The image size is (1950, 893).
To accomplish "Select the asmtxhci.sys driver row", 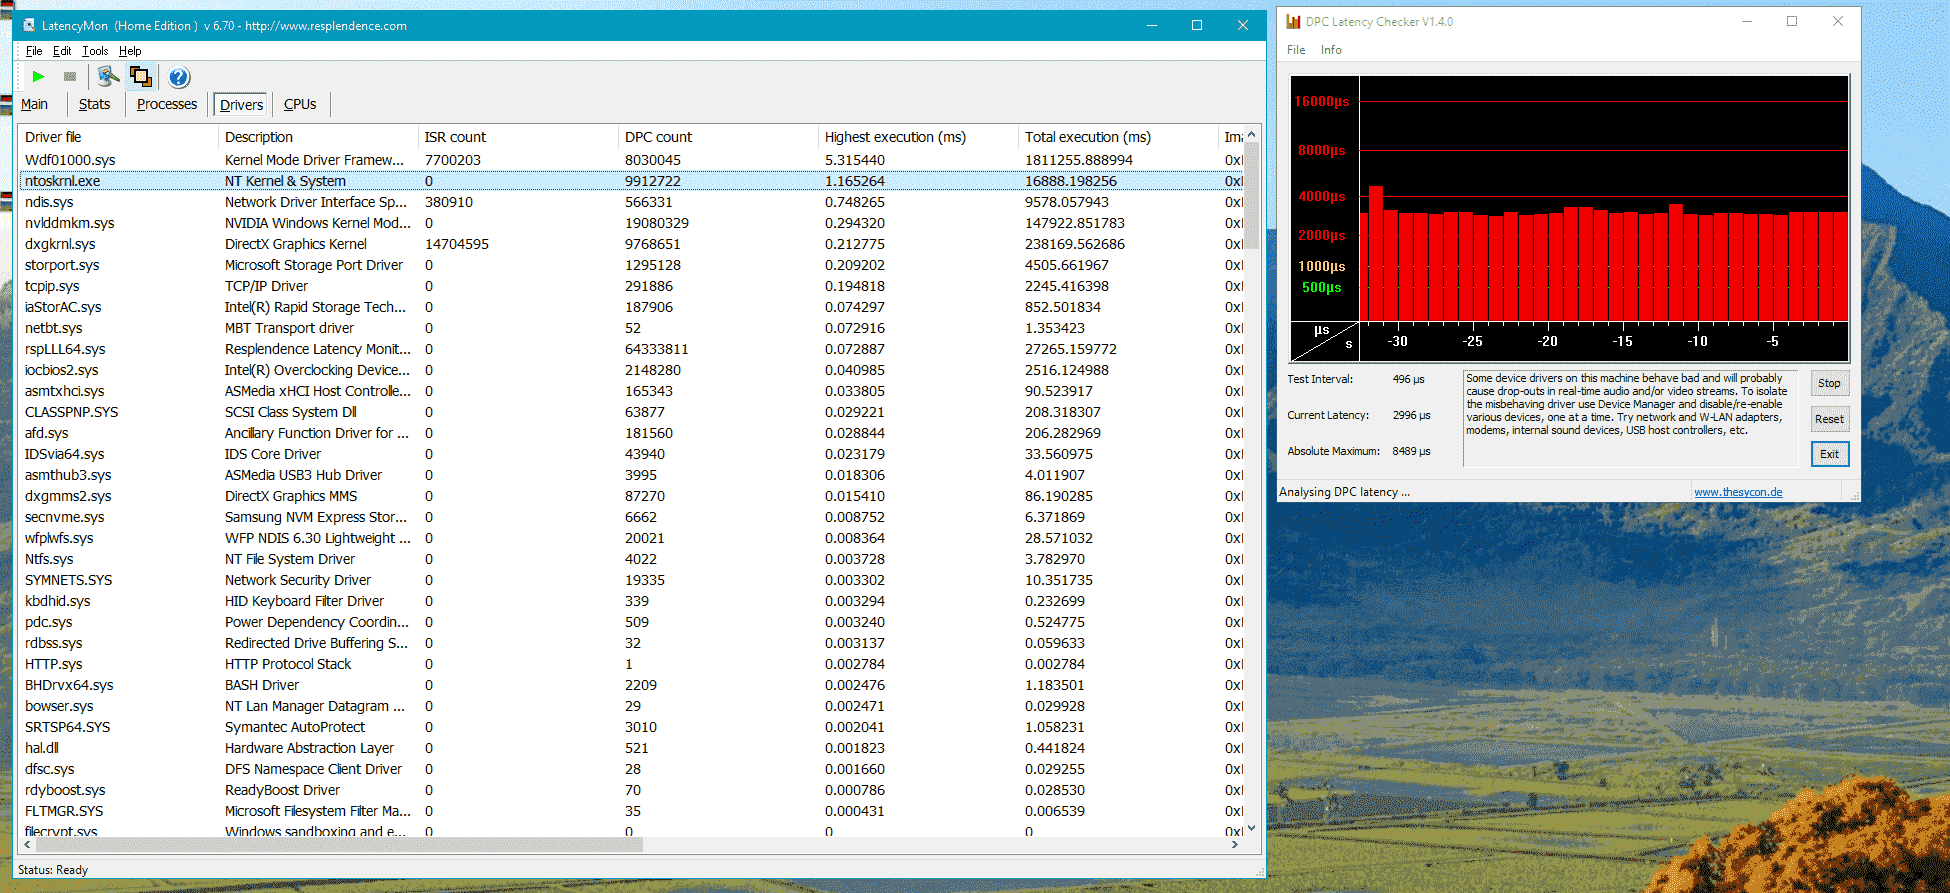I will coord(631,391).
